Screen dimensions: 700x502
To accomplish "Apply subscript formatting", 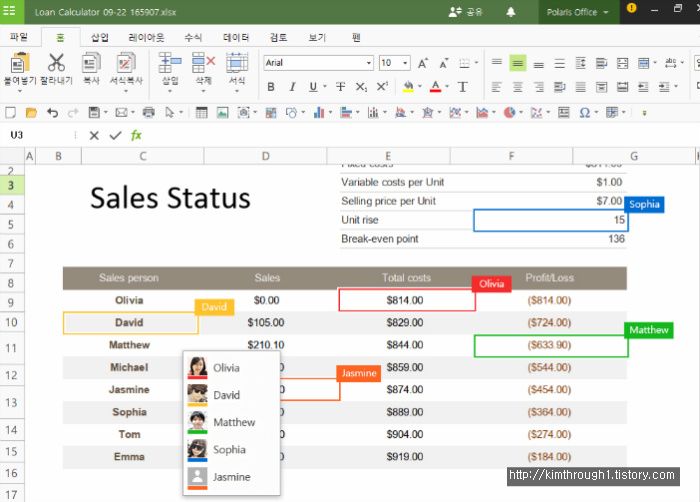I will pyautogui.click(x=361, y=87).
